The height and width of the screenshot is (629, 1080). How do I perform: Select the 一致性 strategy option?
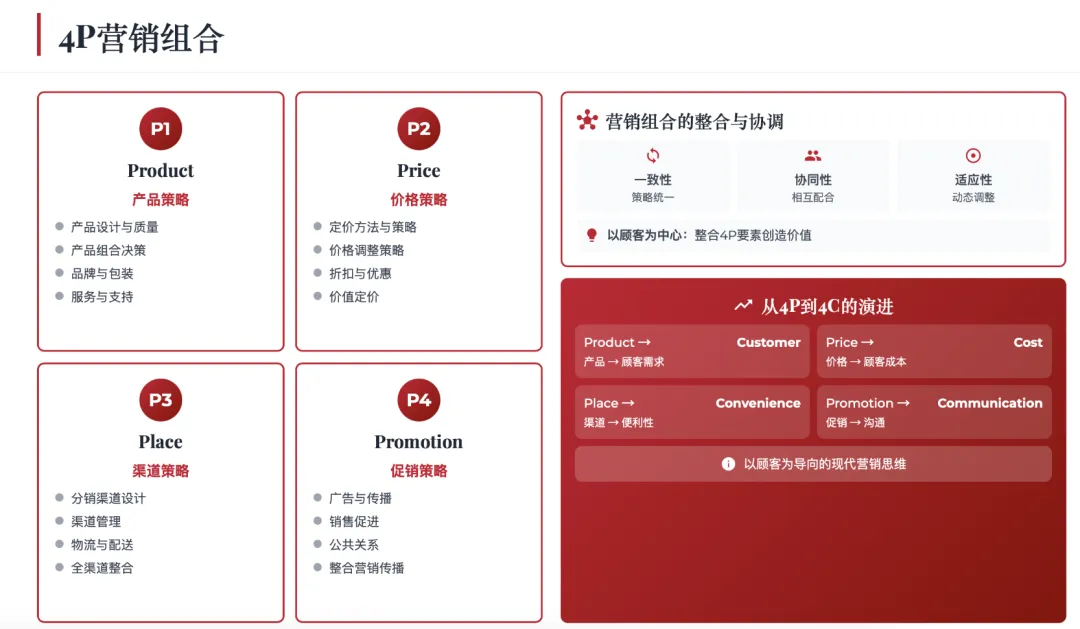click(653, 175)
